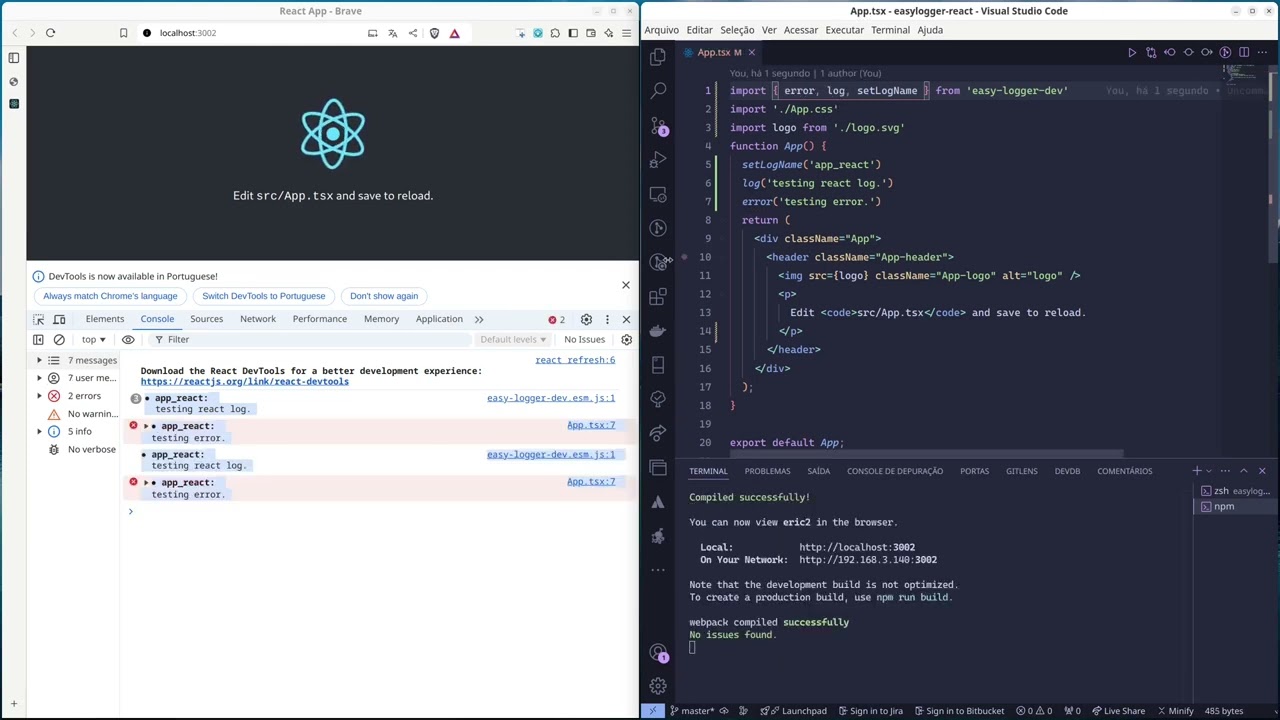Open new terminal launch profile dropdown

click(1209, 471)
